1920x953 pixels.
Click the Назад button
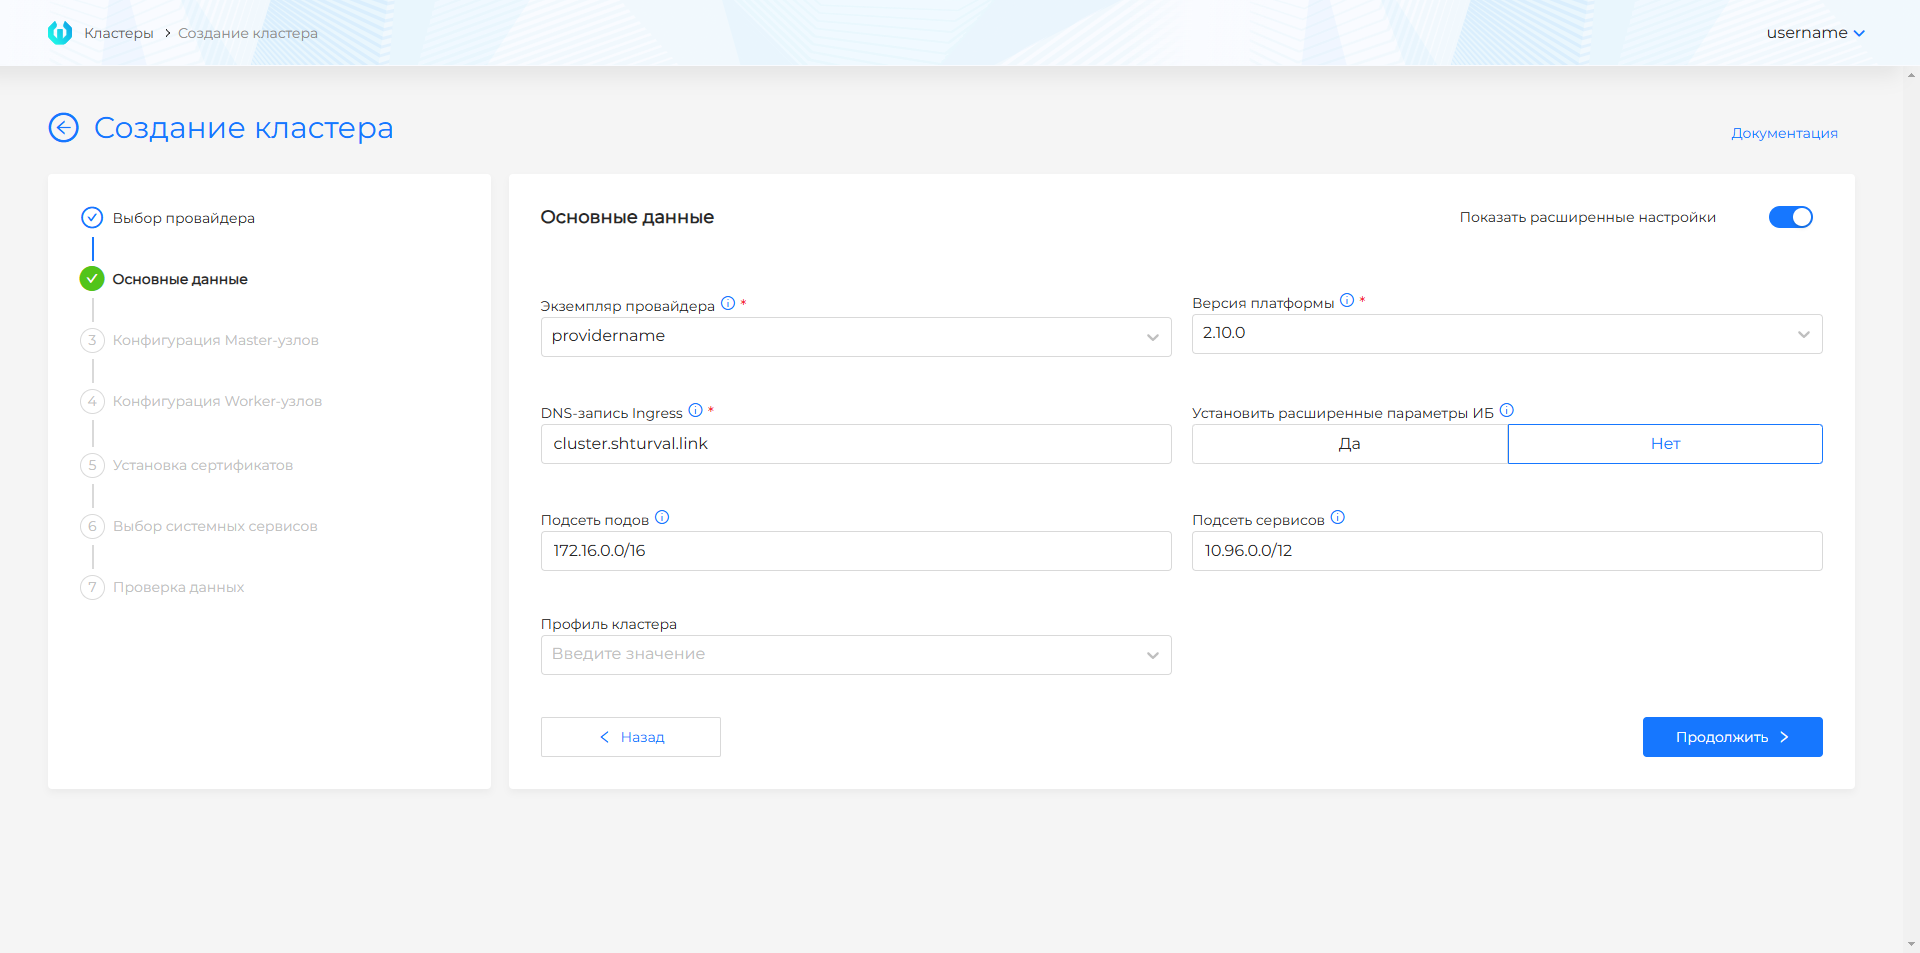pos(630,737)
